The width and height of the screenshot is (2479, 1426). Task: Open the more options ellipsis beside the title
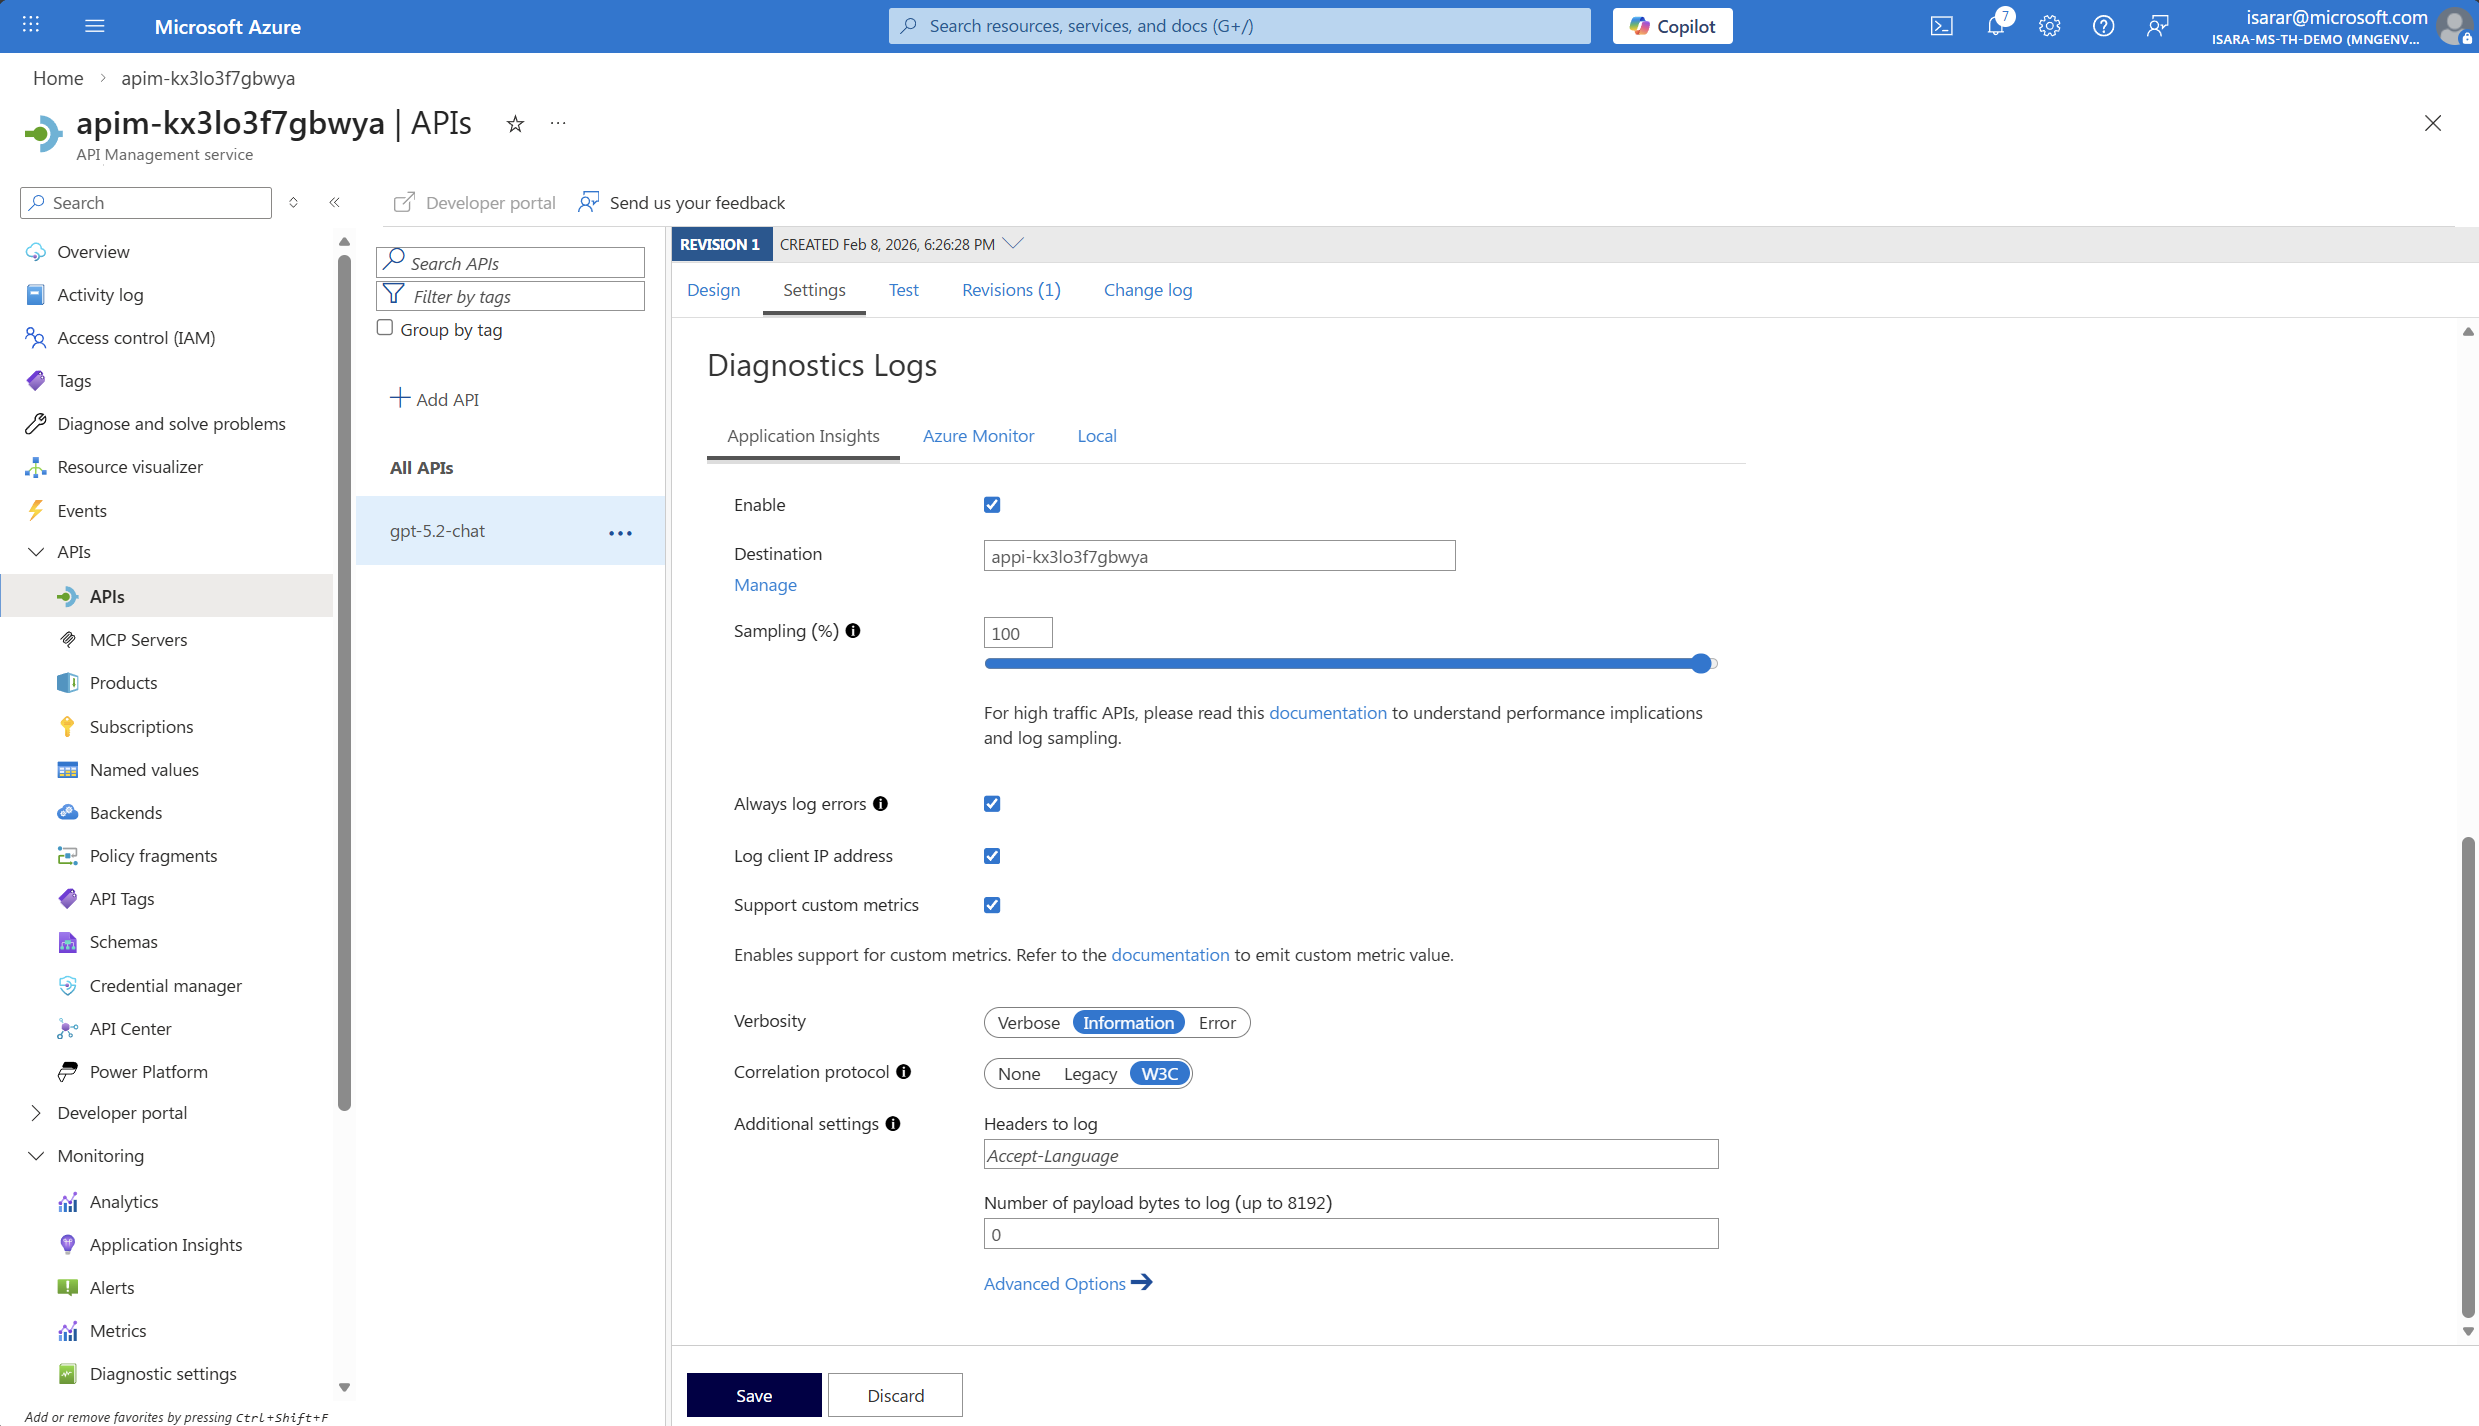(558, 123)
